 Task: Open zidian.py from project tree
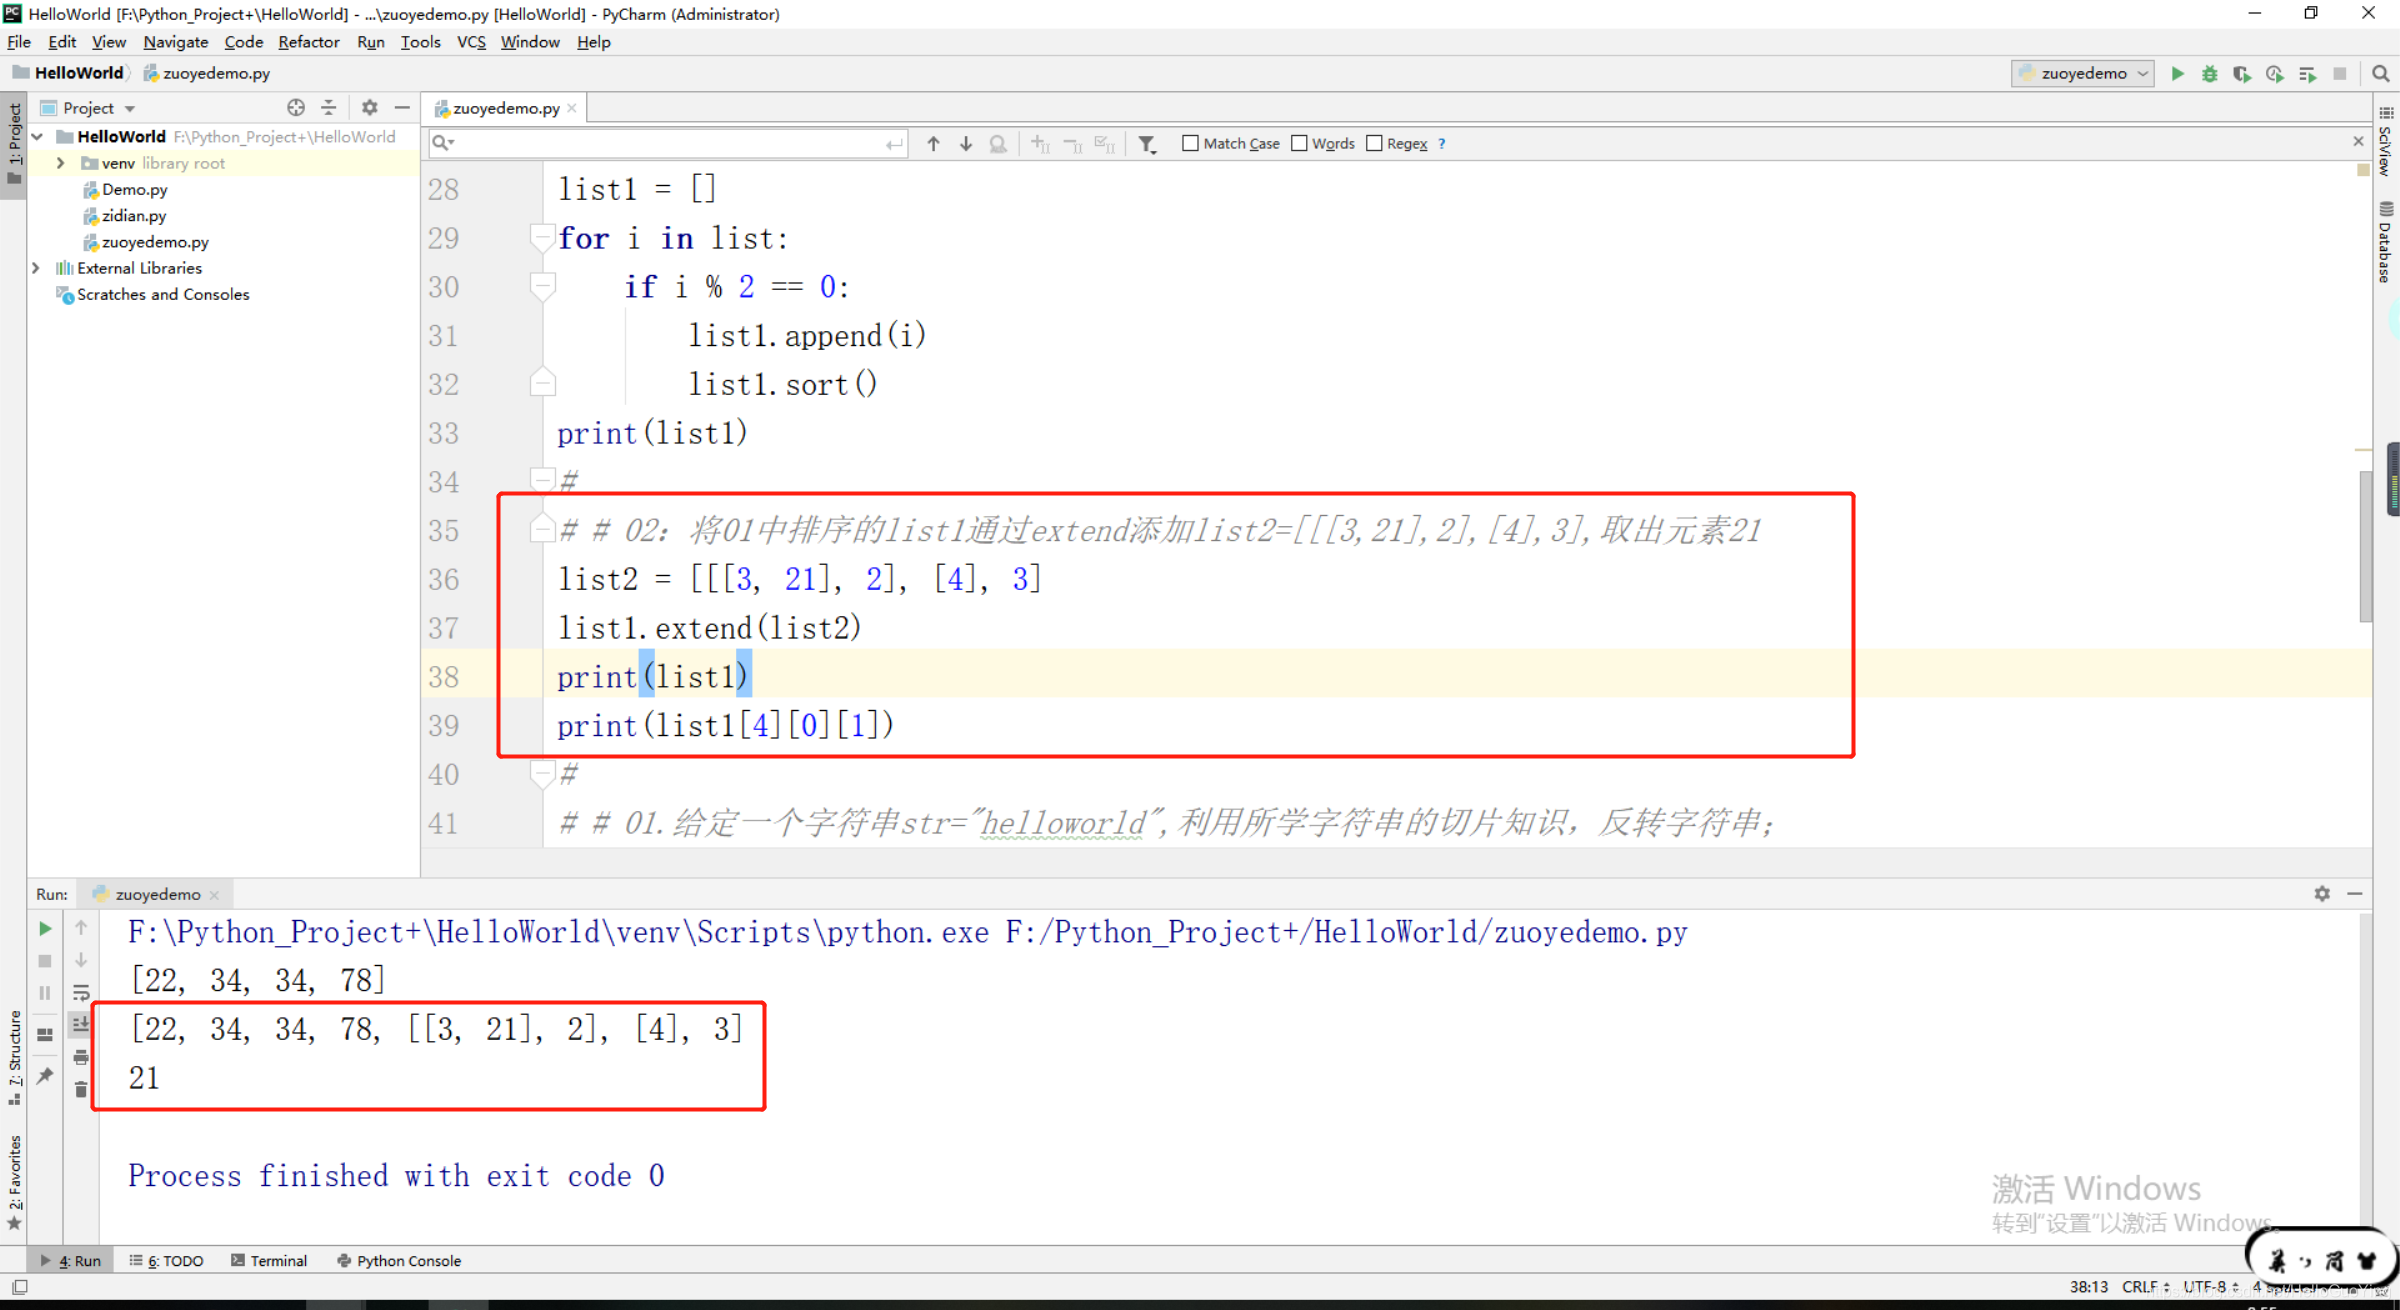[134, 216]
